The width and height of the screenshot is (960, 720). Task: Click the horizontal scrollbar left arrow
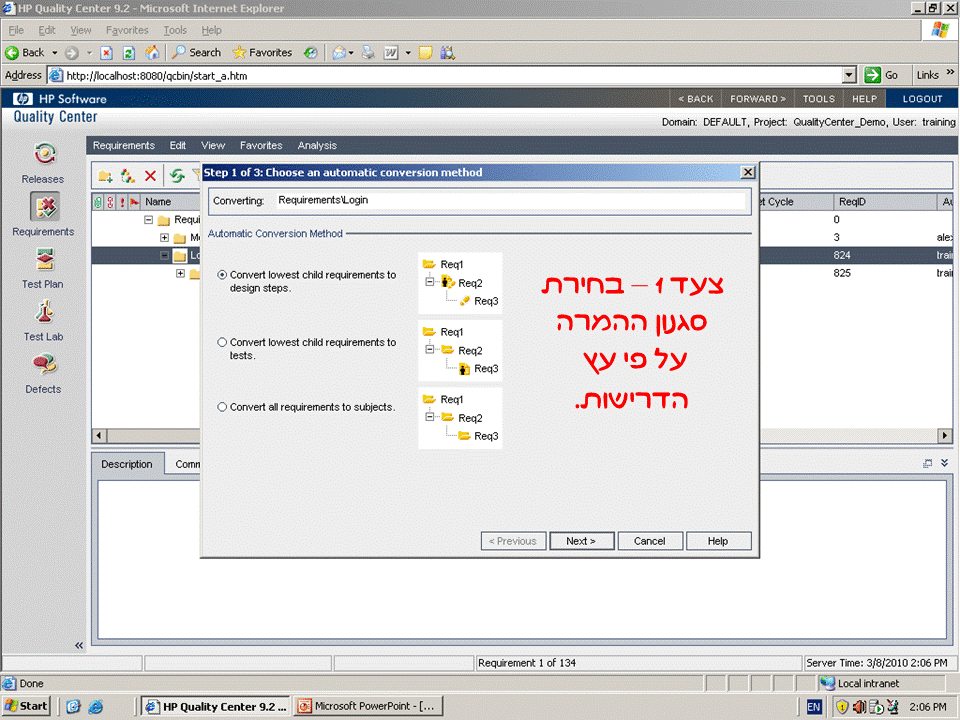[99, 436]
